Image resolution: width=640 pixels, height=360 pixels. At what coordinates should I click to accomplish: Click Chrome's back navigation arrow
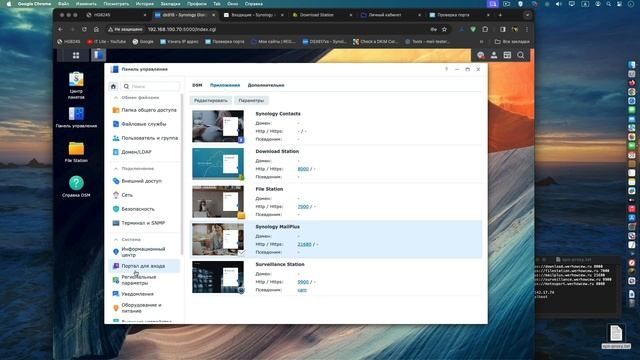pyautogui.click(x=60, y=29)
